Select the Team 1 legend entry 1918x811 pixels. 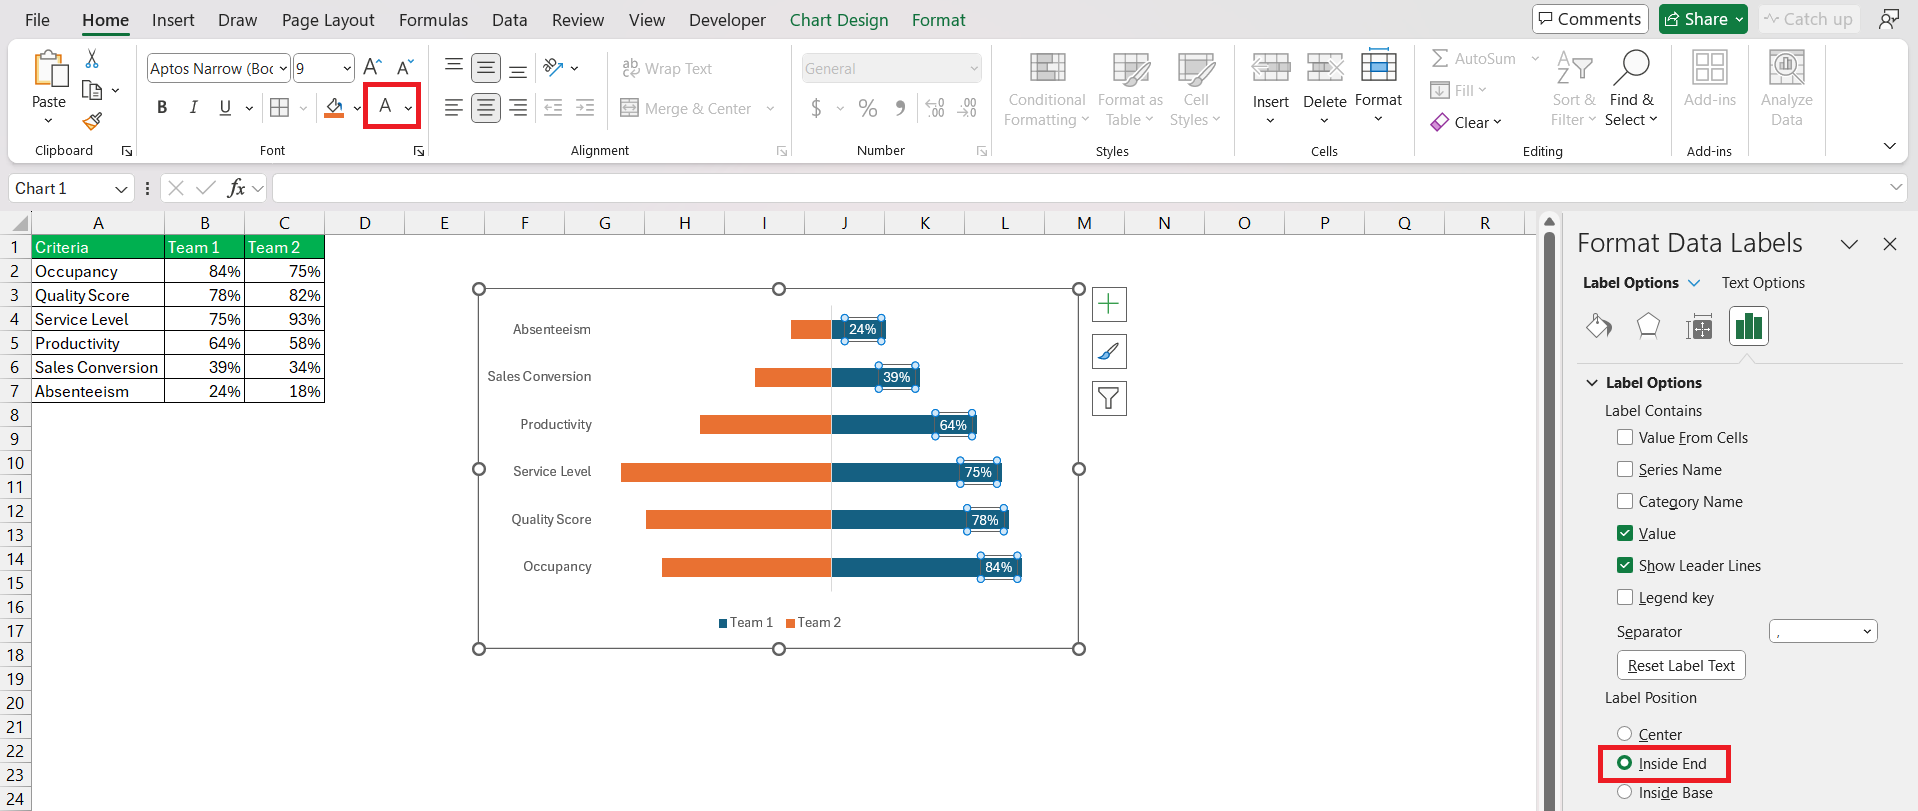coord(746,622)
